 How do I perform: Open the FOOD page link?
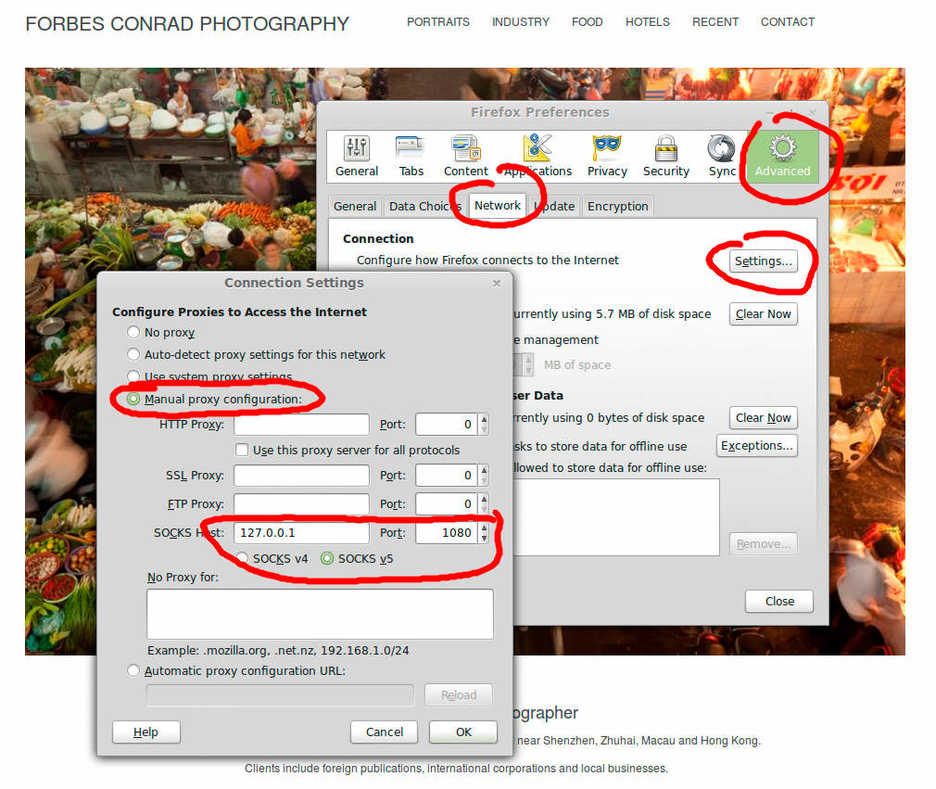[587, 22]
